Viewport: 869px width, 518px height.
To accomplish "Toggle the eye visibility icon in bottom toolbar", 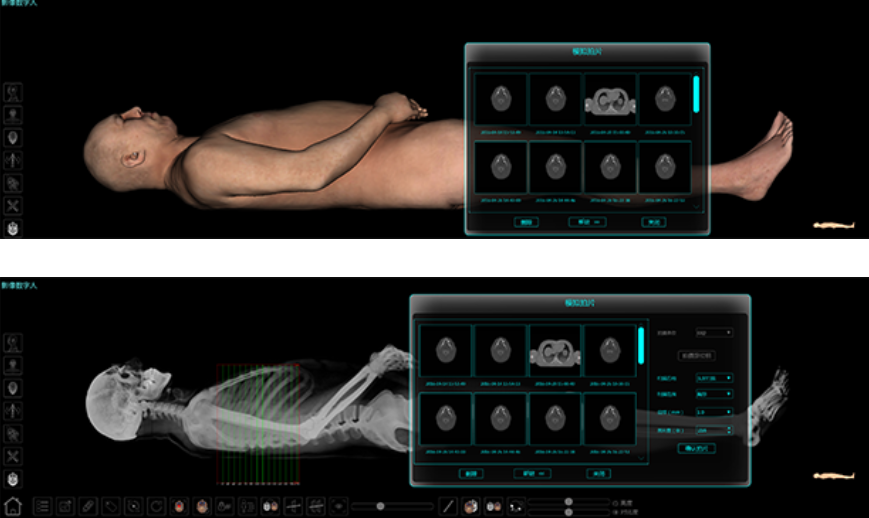I will (338, 506).
